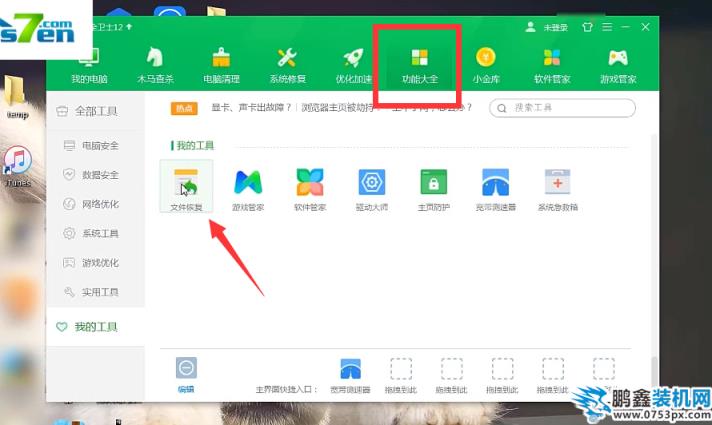Click the orange 热点 tag
The width and height of the screenshot is (712, 425).
(x=184, y=109)
